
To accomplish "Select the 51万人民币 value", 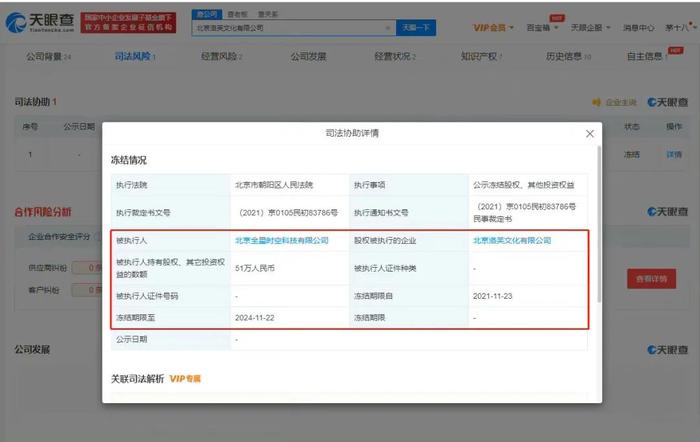I will [x=254, y=268].
